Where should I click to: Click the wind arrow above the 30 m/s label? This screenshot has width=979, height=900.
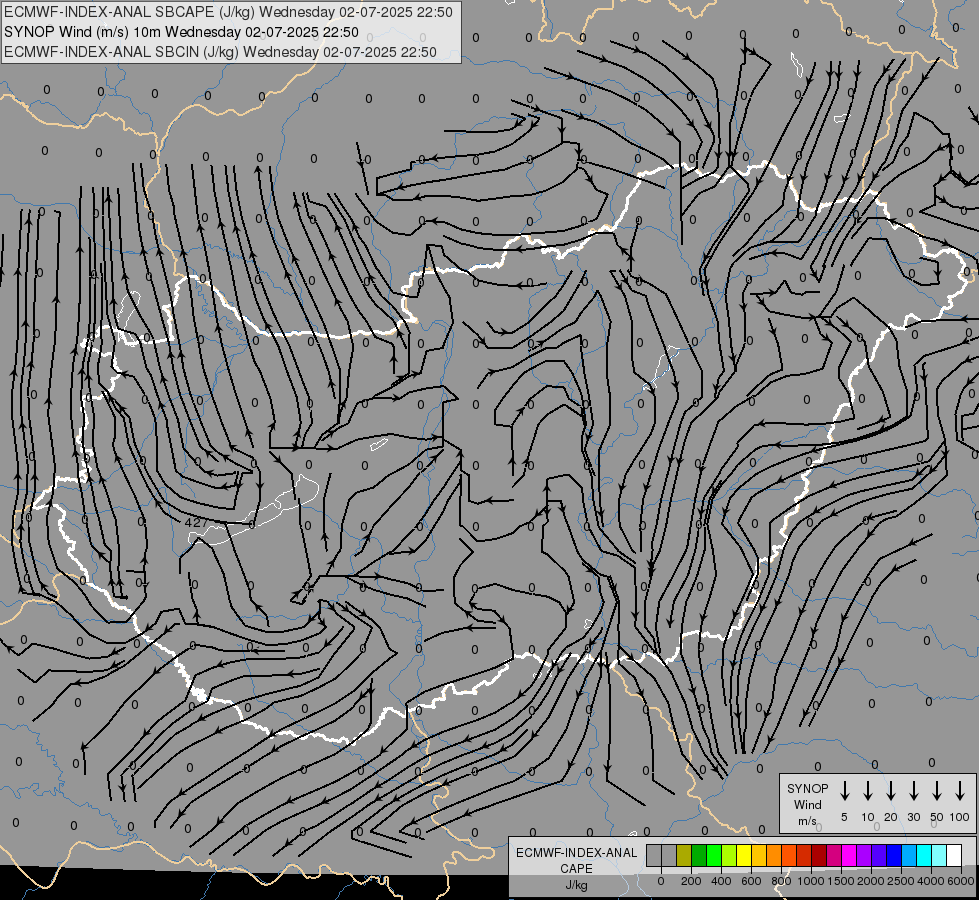coord(913,791)
